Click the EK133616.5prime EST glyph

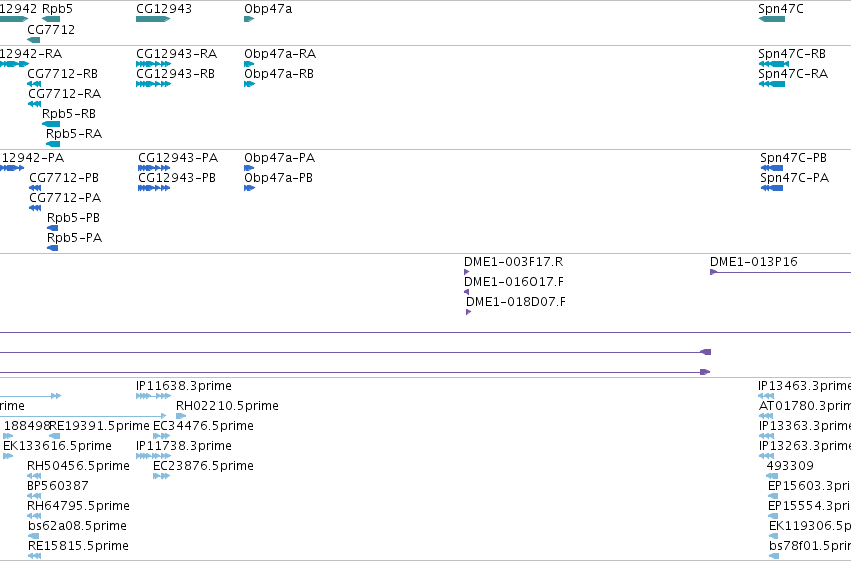[8, 456]
